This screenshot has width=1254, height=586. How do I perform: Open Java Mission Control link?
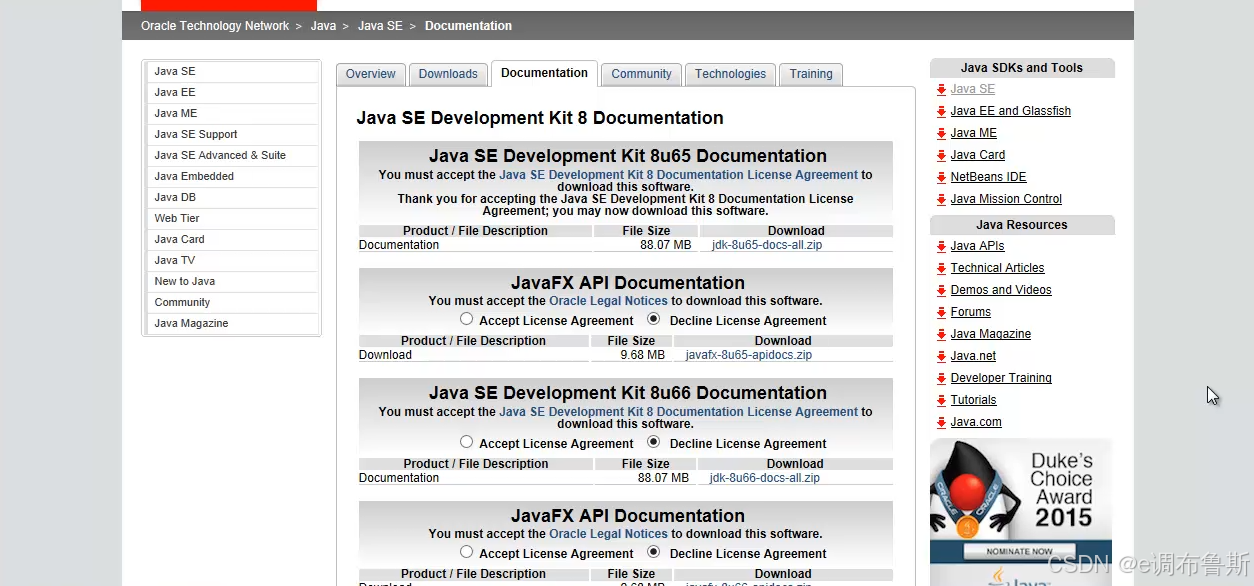pyautogui.click(x=1006, y=199)
